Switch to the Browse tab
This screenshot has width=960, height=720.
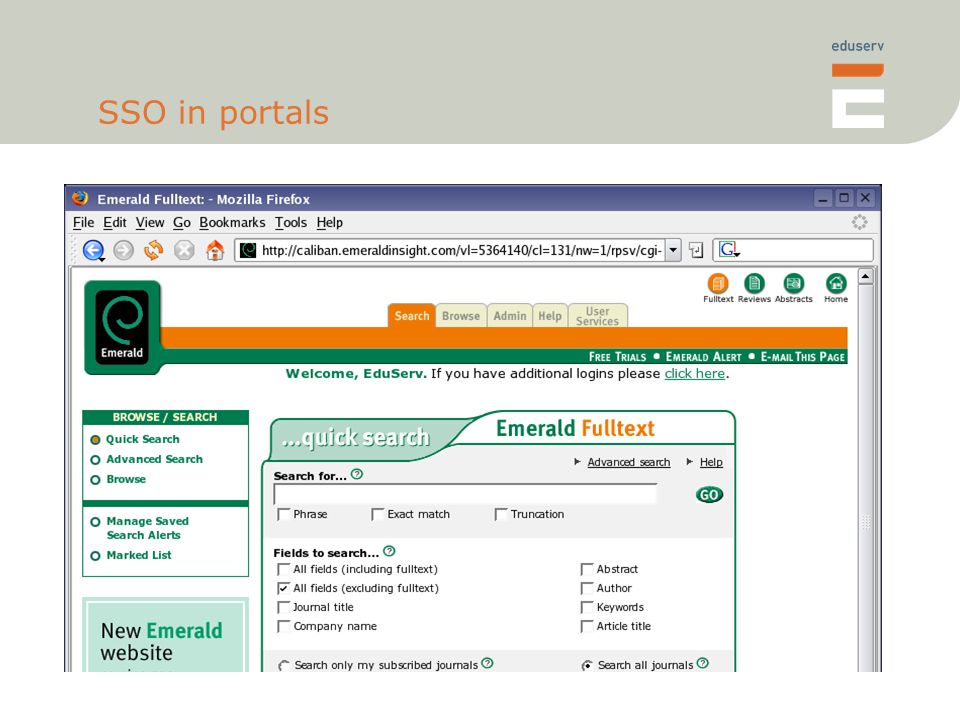tap(461, 316)
